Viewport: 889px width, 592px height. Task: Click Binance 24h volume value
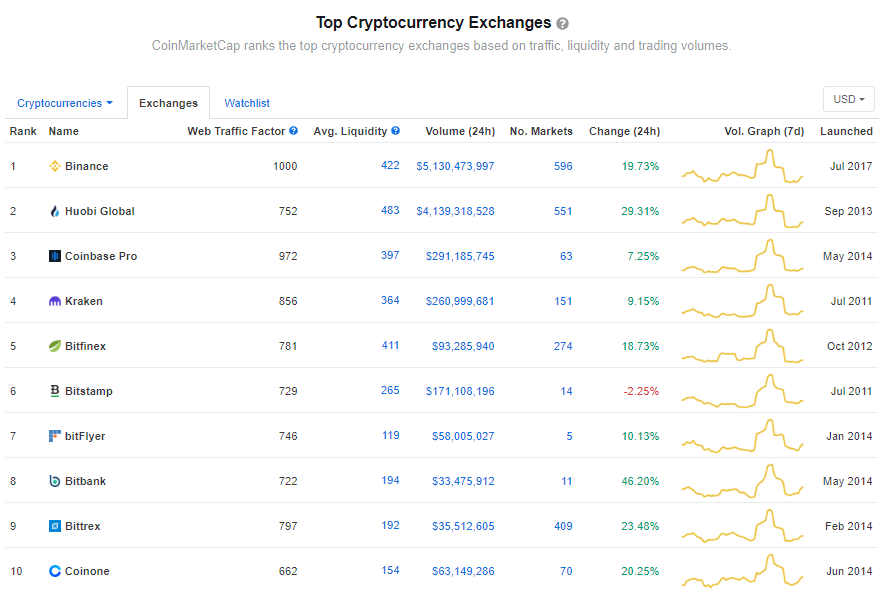(455, 166)
